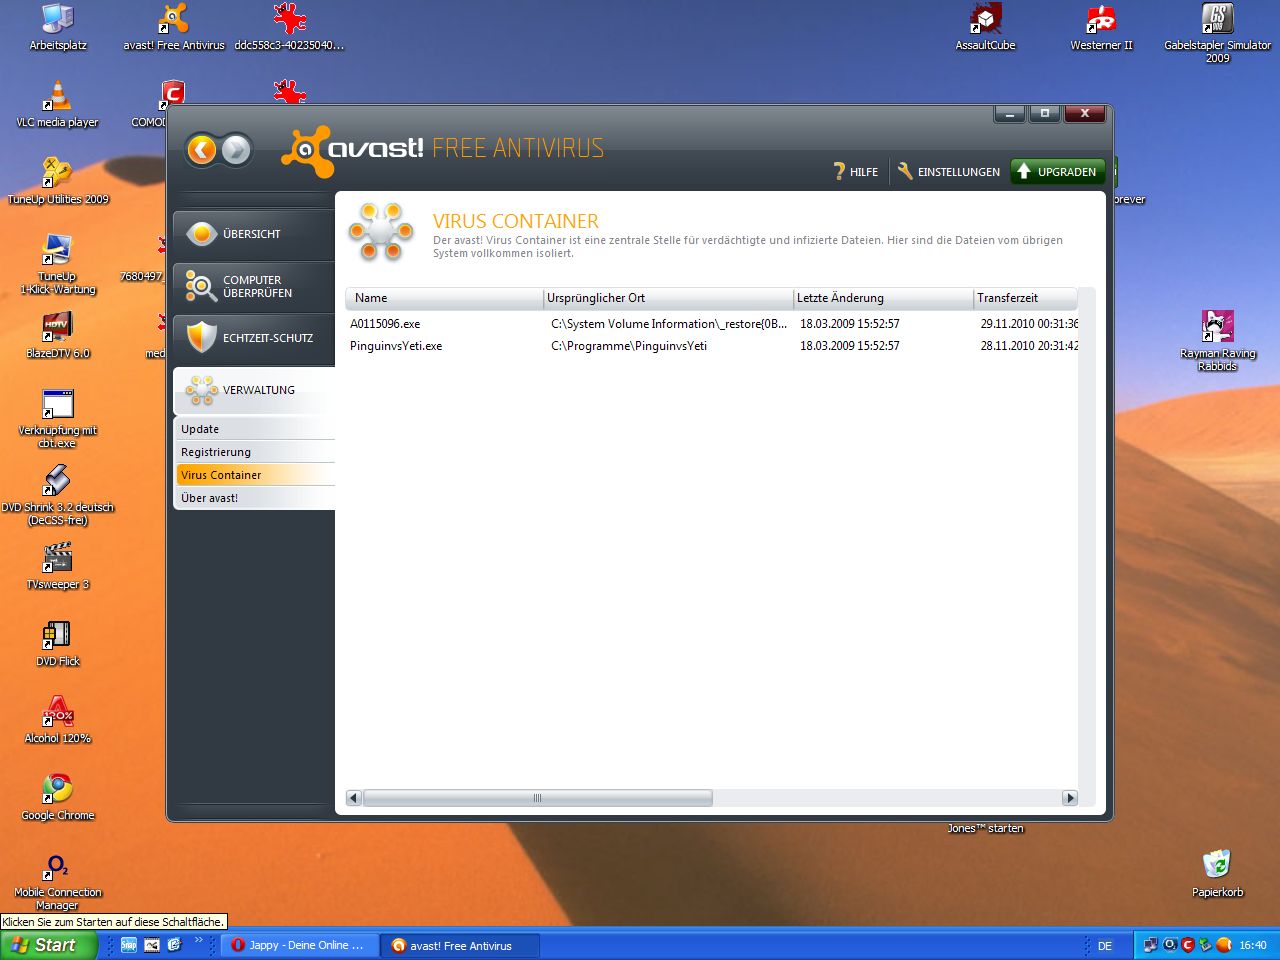Select the Mobile Connection Manager desktop icon
Viewport: 1280px width, 960px height.
[x=58, y=881]
